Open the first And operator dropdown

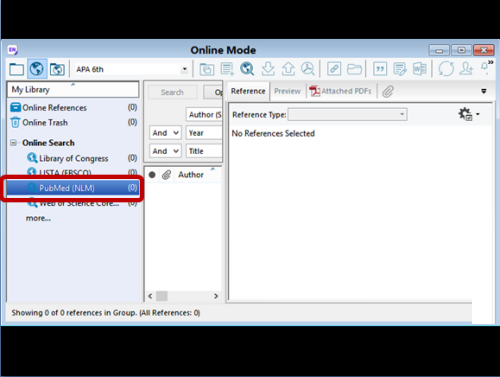(165, 133)
